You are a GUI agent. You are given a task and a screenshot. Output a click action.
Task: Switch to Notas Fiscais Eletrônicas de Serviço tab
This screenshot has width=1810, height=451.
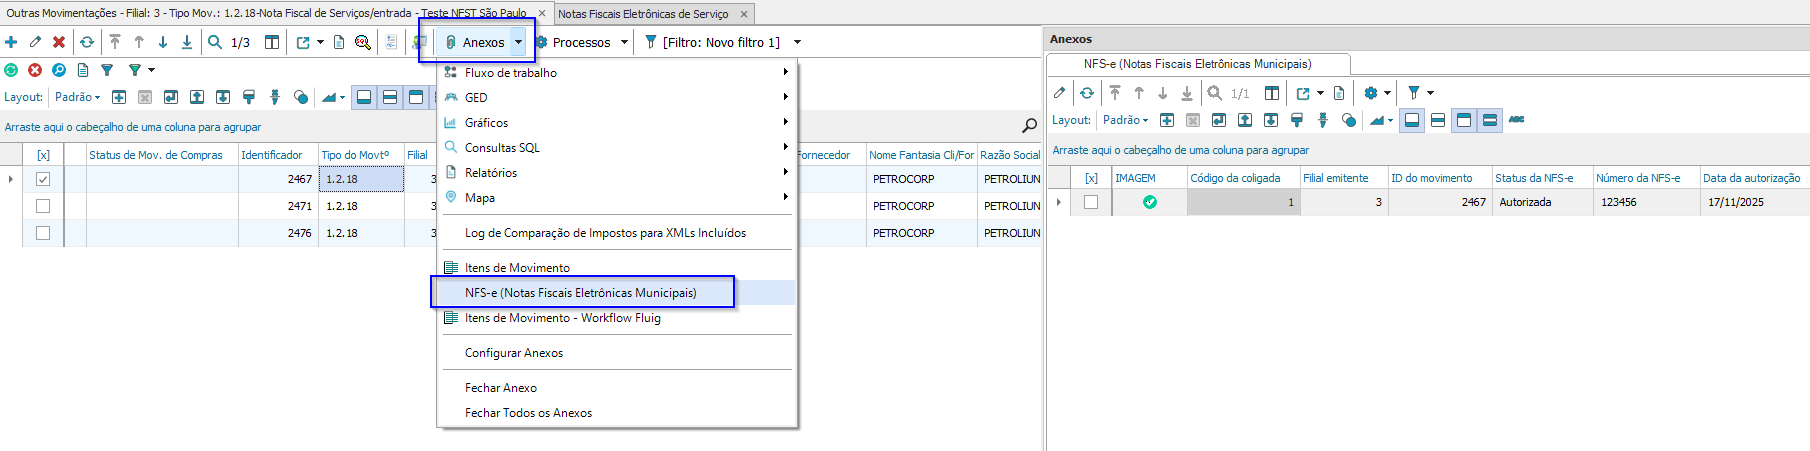point(643,14)
